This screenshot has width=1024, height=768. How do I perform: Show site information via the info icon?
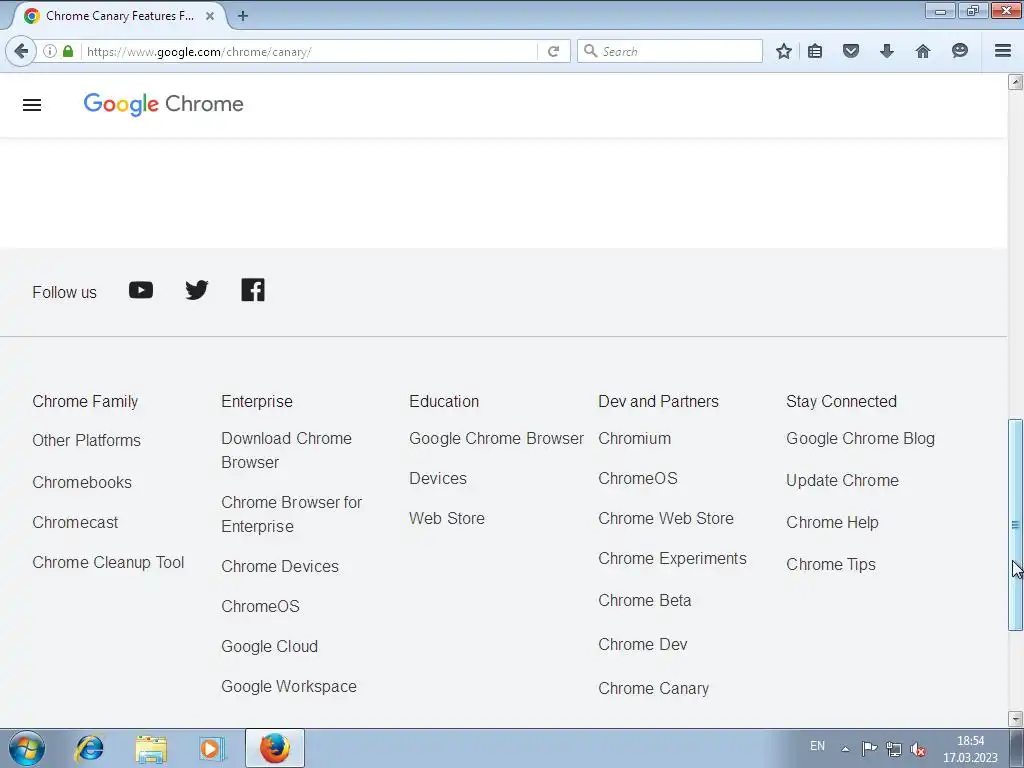click(50, 51)
